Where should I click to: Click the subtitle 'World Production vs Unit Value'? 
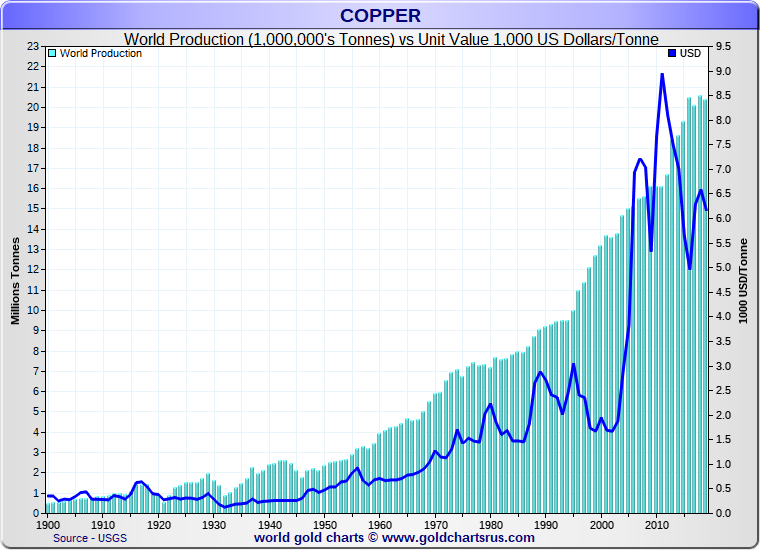pyautogui.click(x=391, y=39)
